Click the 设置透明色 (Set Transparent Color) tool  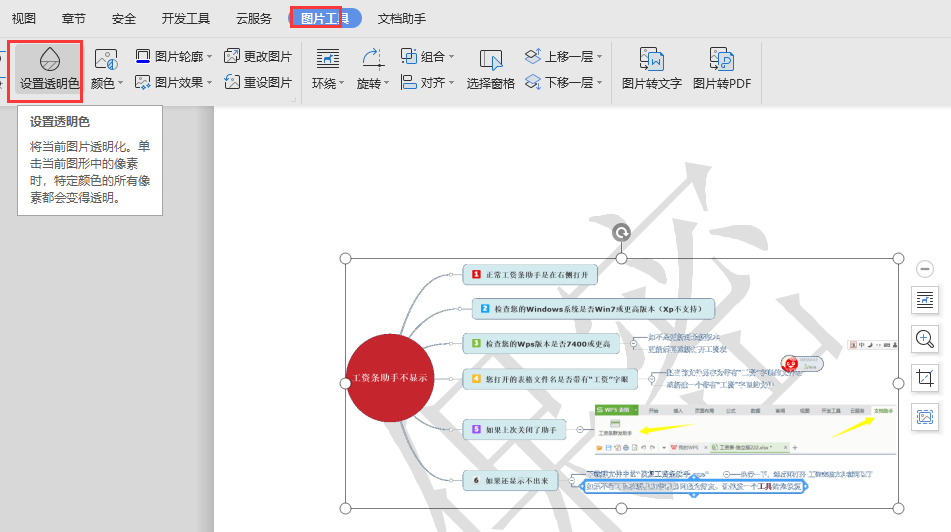coord(49,69)
